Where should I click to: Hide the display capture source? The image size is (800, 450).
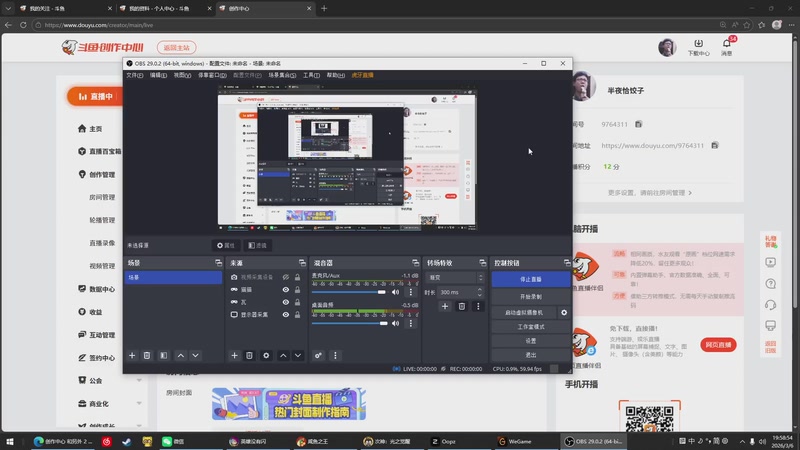click(286, 315)
